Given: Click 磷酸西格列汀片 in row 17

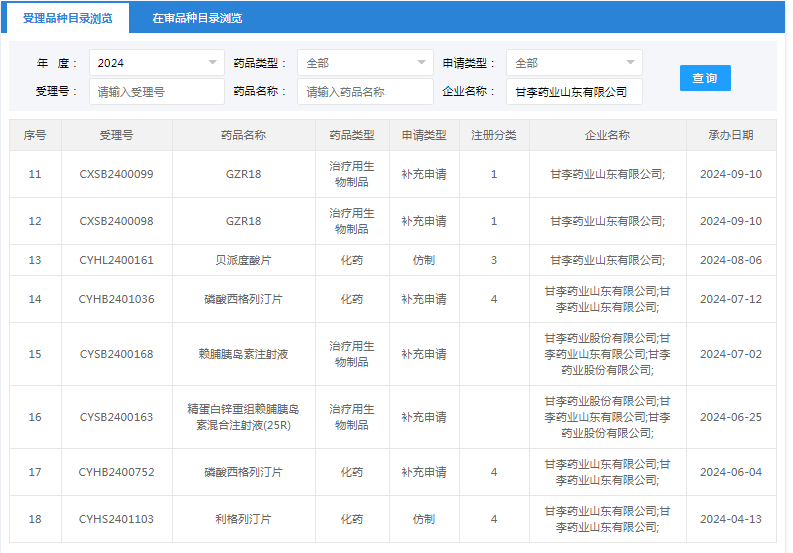Looking at the screenshot, I should (x=243, y=472).
